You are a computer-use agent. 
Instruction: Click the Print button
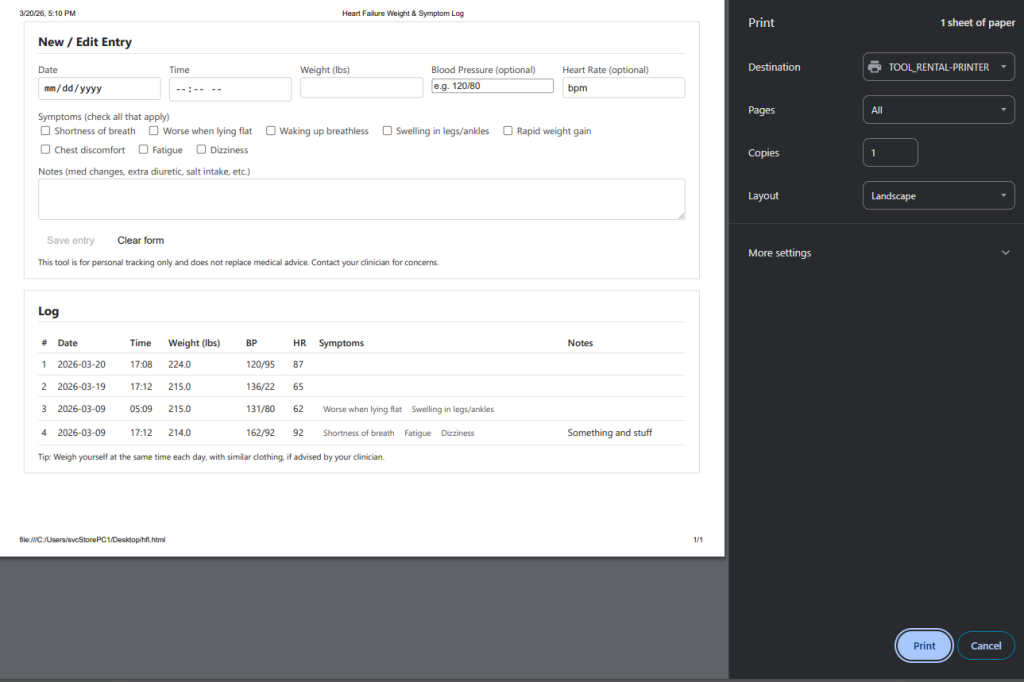(923, 645)
